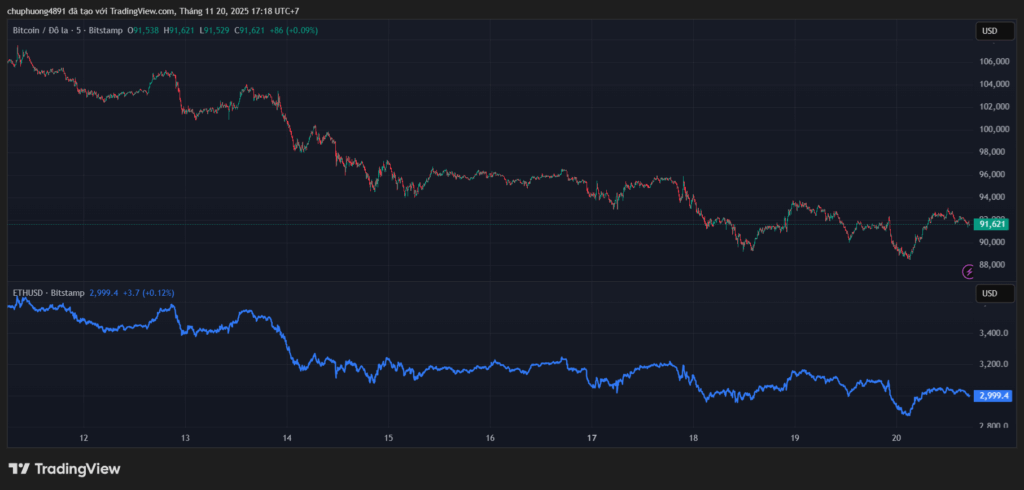Select the green 91,621 current price label

coord(993,225)
